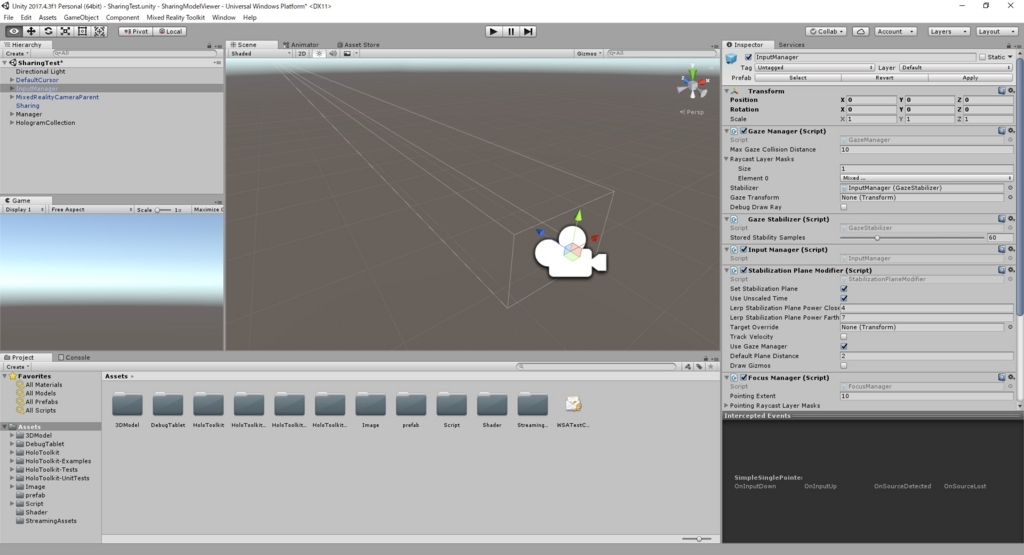Open the Mixed Reality Toolkit menu
Screen dimensions: 1024x555
point(175,18)
